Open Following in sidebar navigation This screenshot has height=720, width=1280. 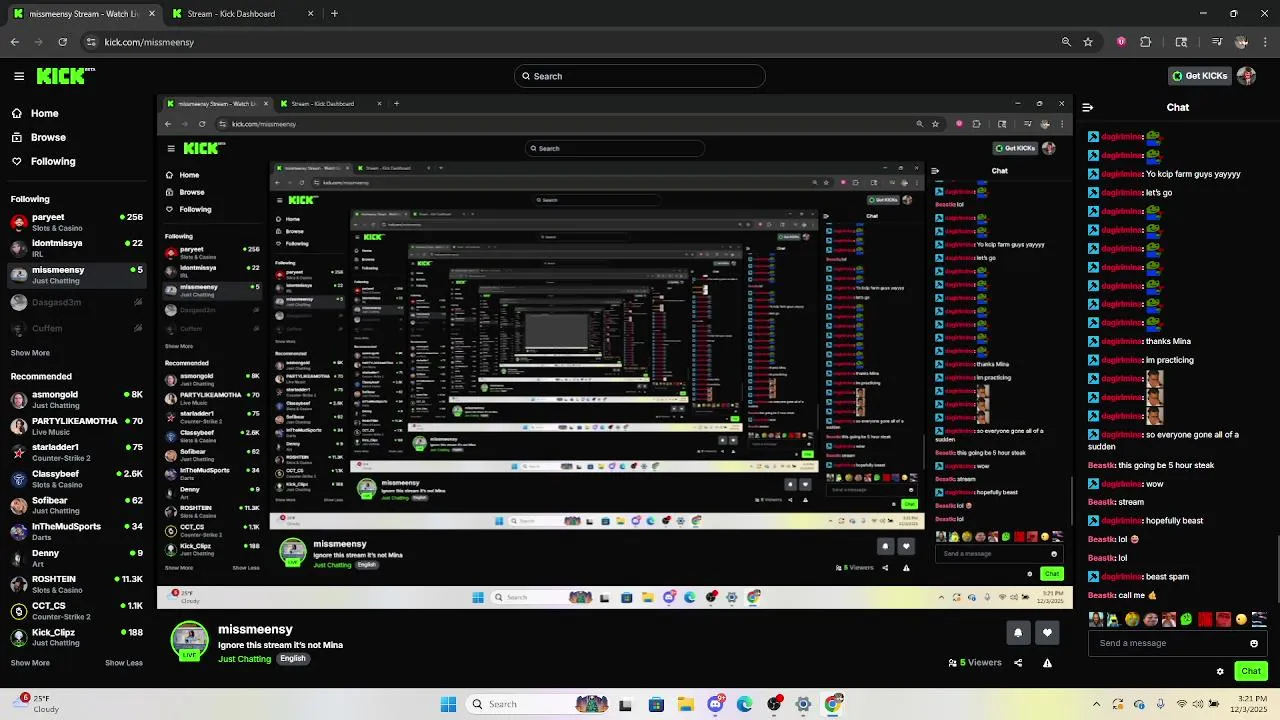(52, 161)
